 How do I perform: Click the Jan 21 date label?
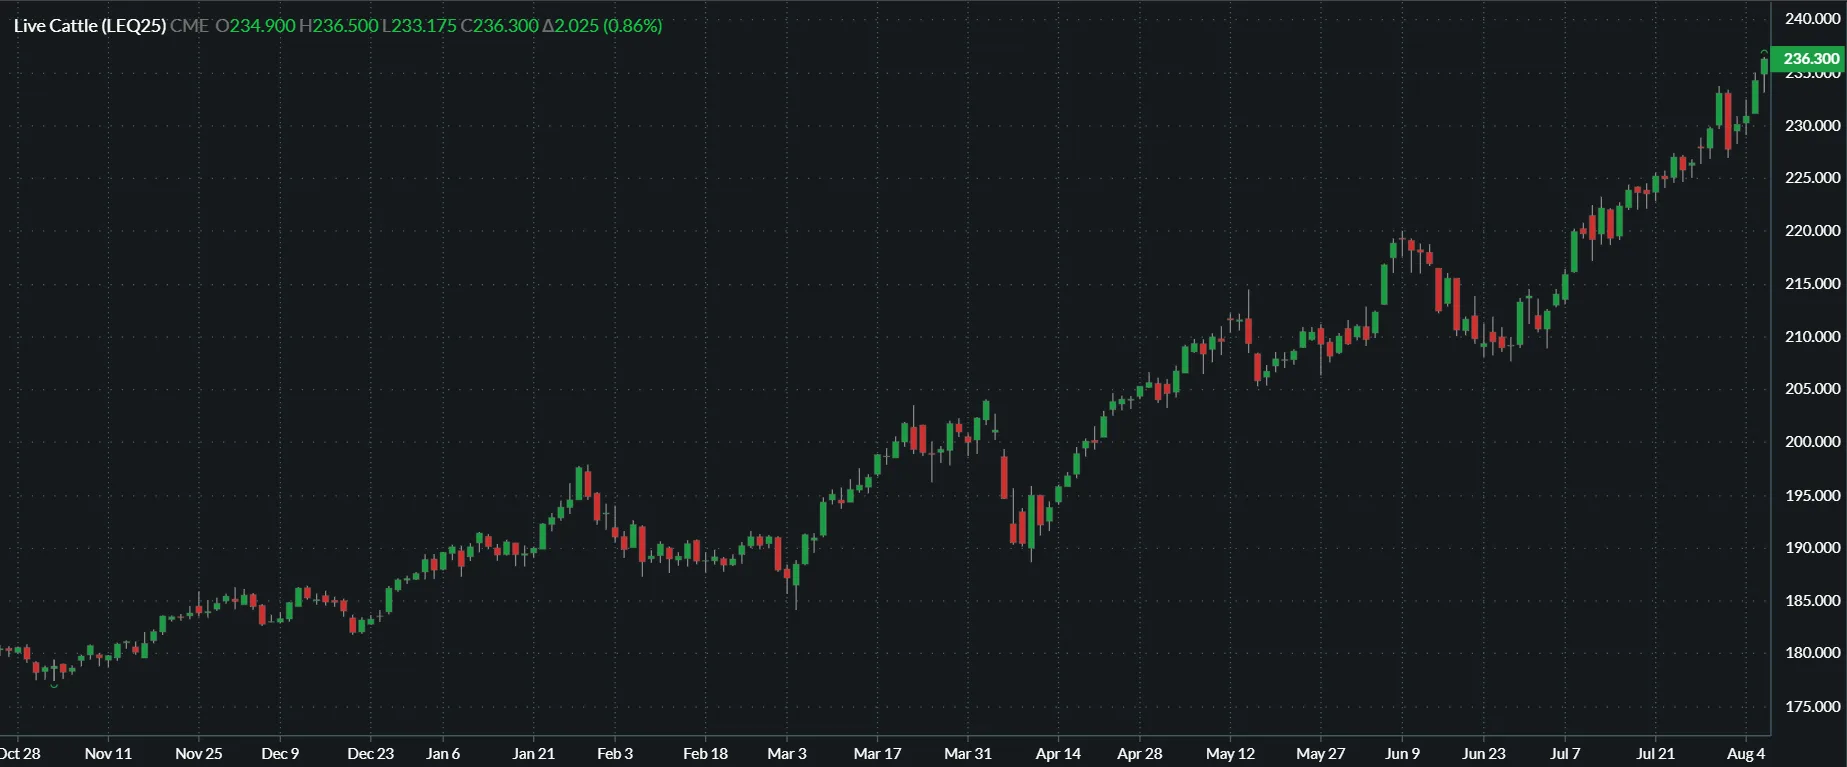click(x=533, y=753)
